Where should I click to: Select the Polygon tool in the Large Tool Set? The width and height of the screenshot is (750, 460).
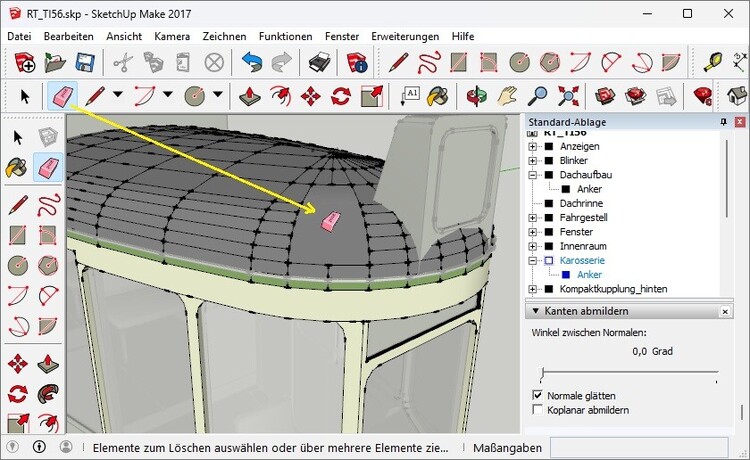click(48, 265)
